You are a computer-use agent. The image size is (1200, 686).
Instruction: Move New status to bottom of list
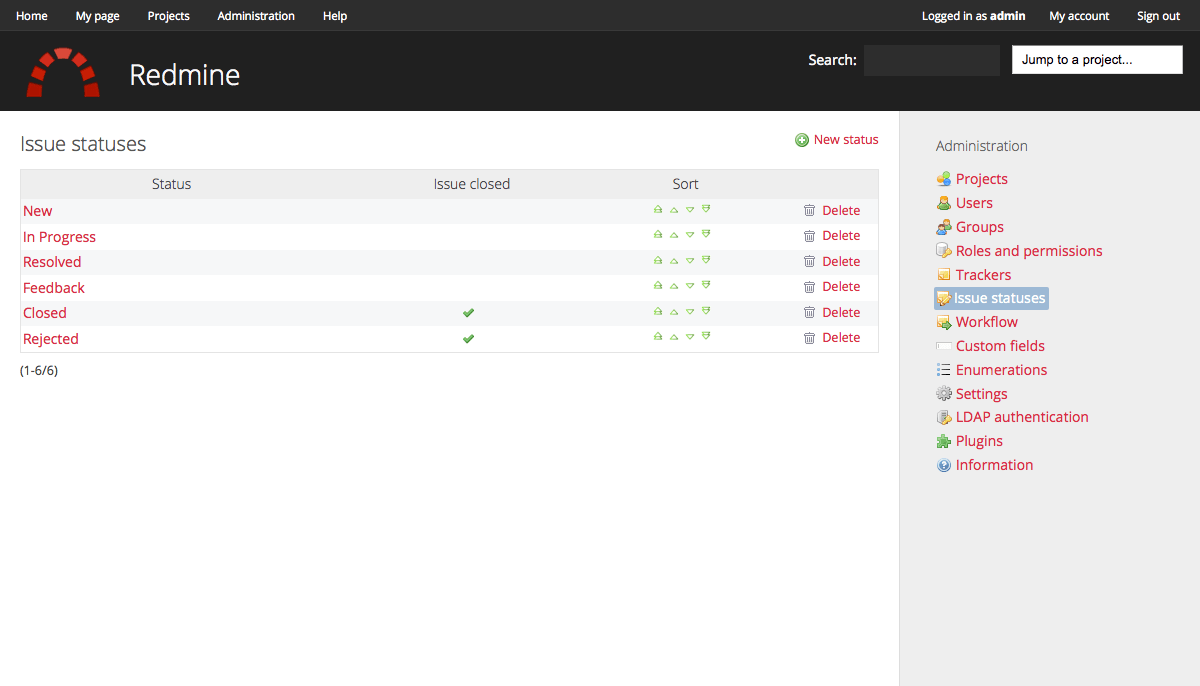706,209
